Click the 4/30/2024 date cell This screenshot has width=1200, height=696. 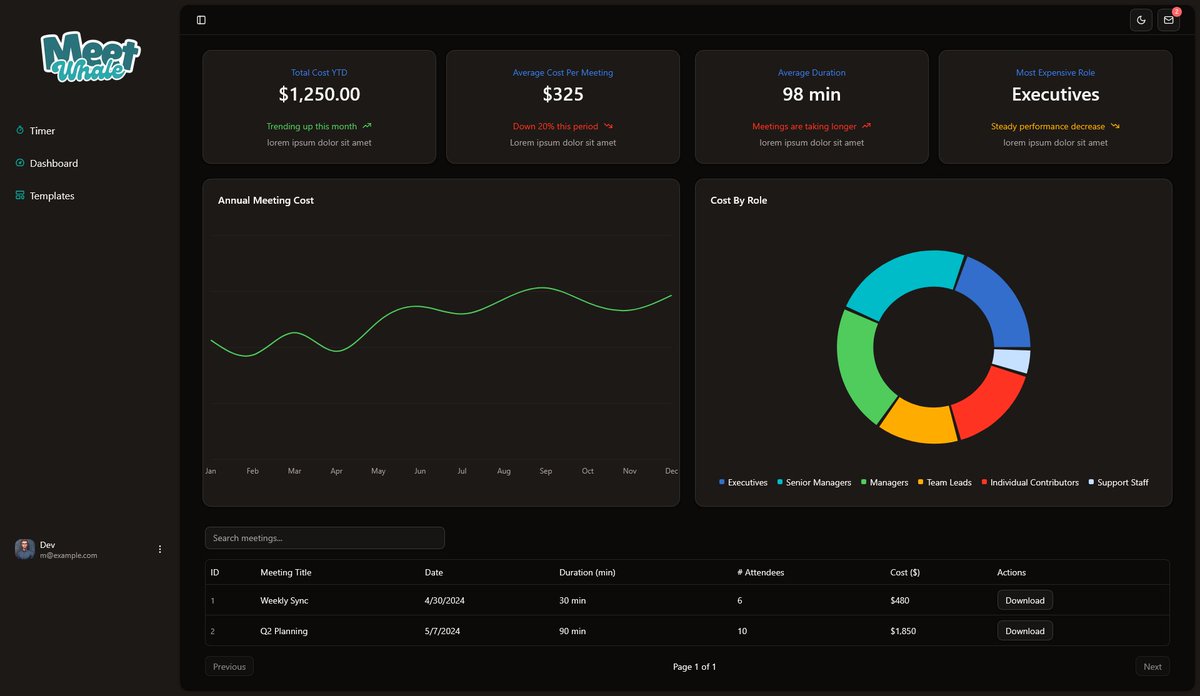(x=446, y=601)
